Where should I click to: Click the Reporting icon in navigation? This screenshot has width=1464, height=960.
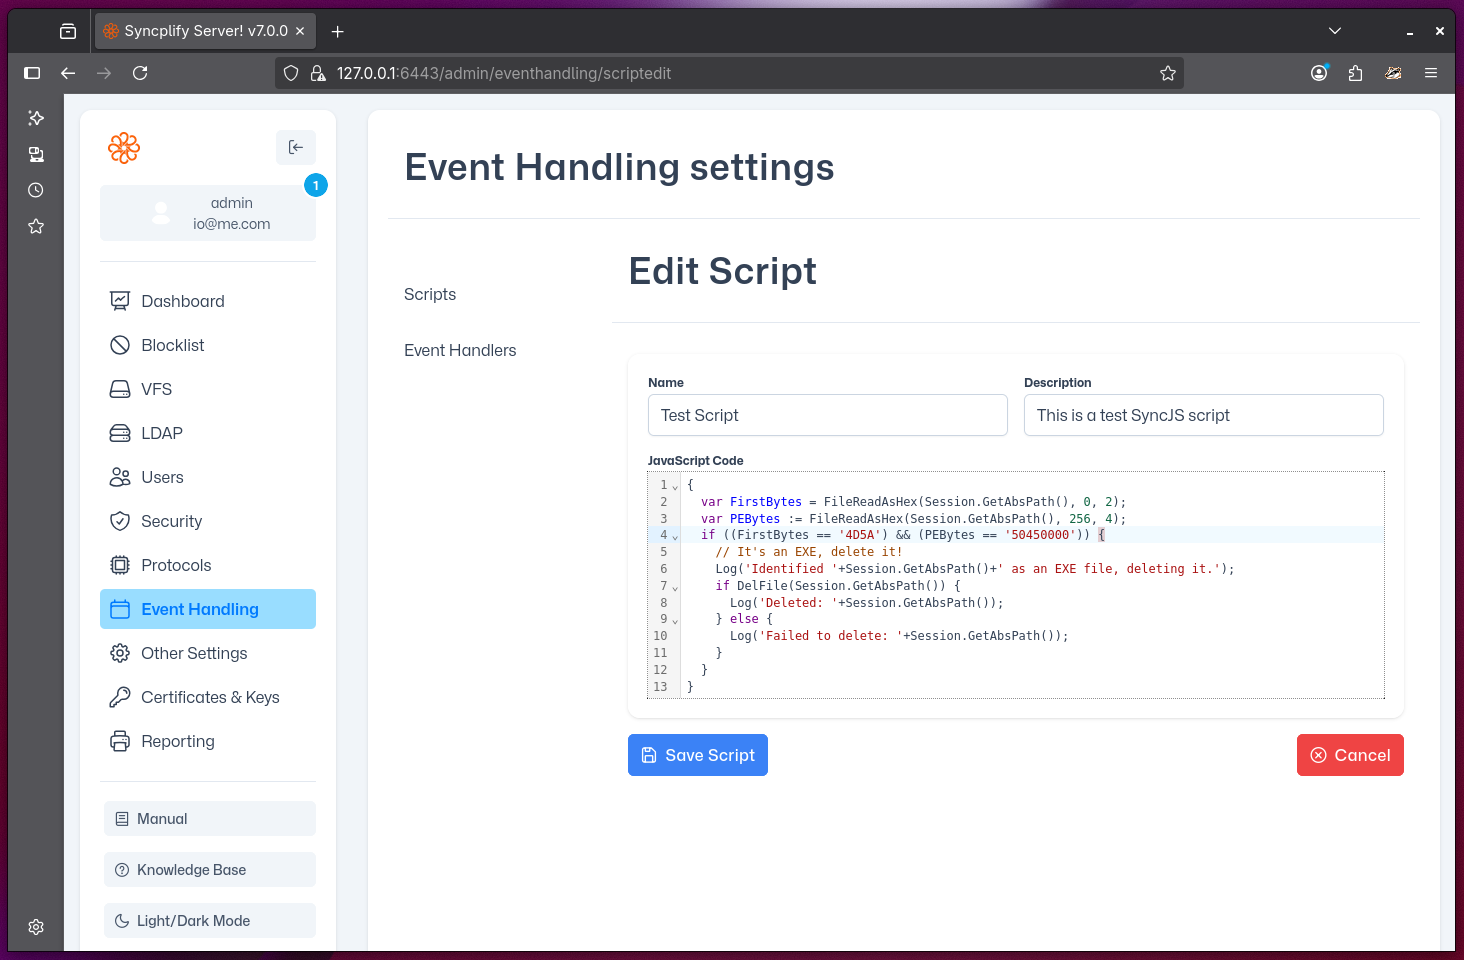(x=120, y=741)
